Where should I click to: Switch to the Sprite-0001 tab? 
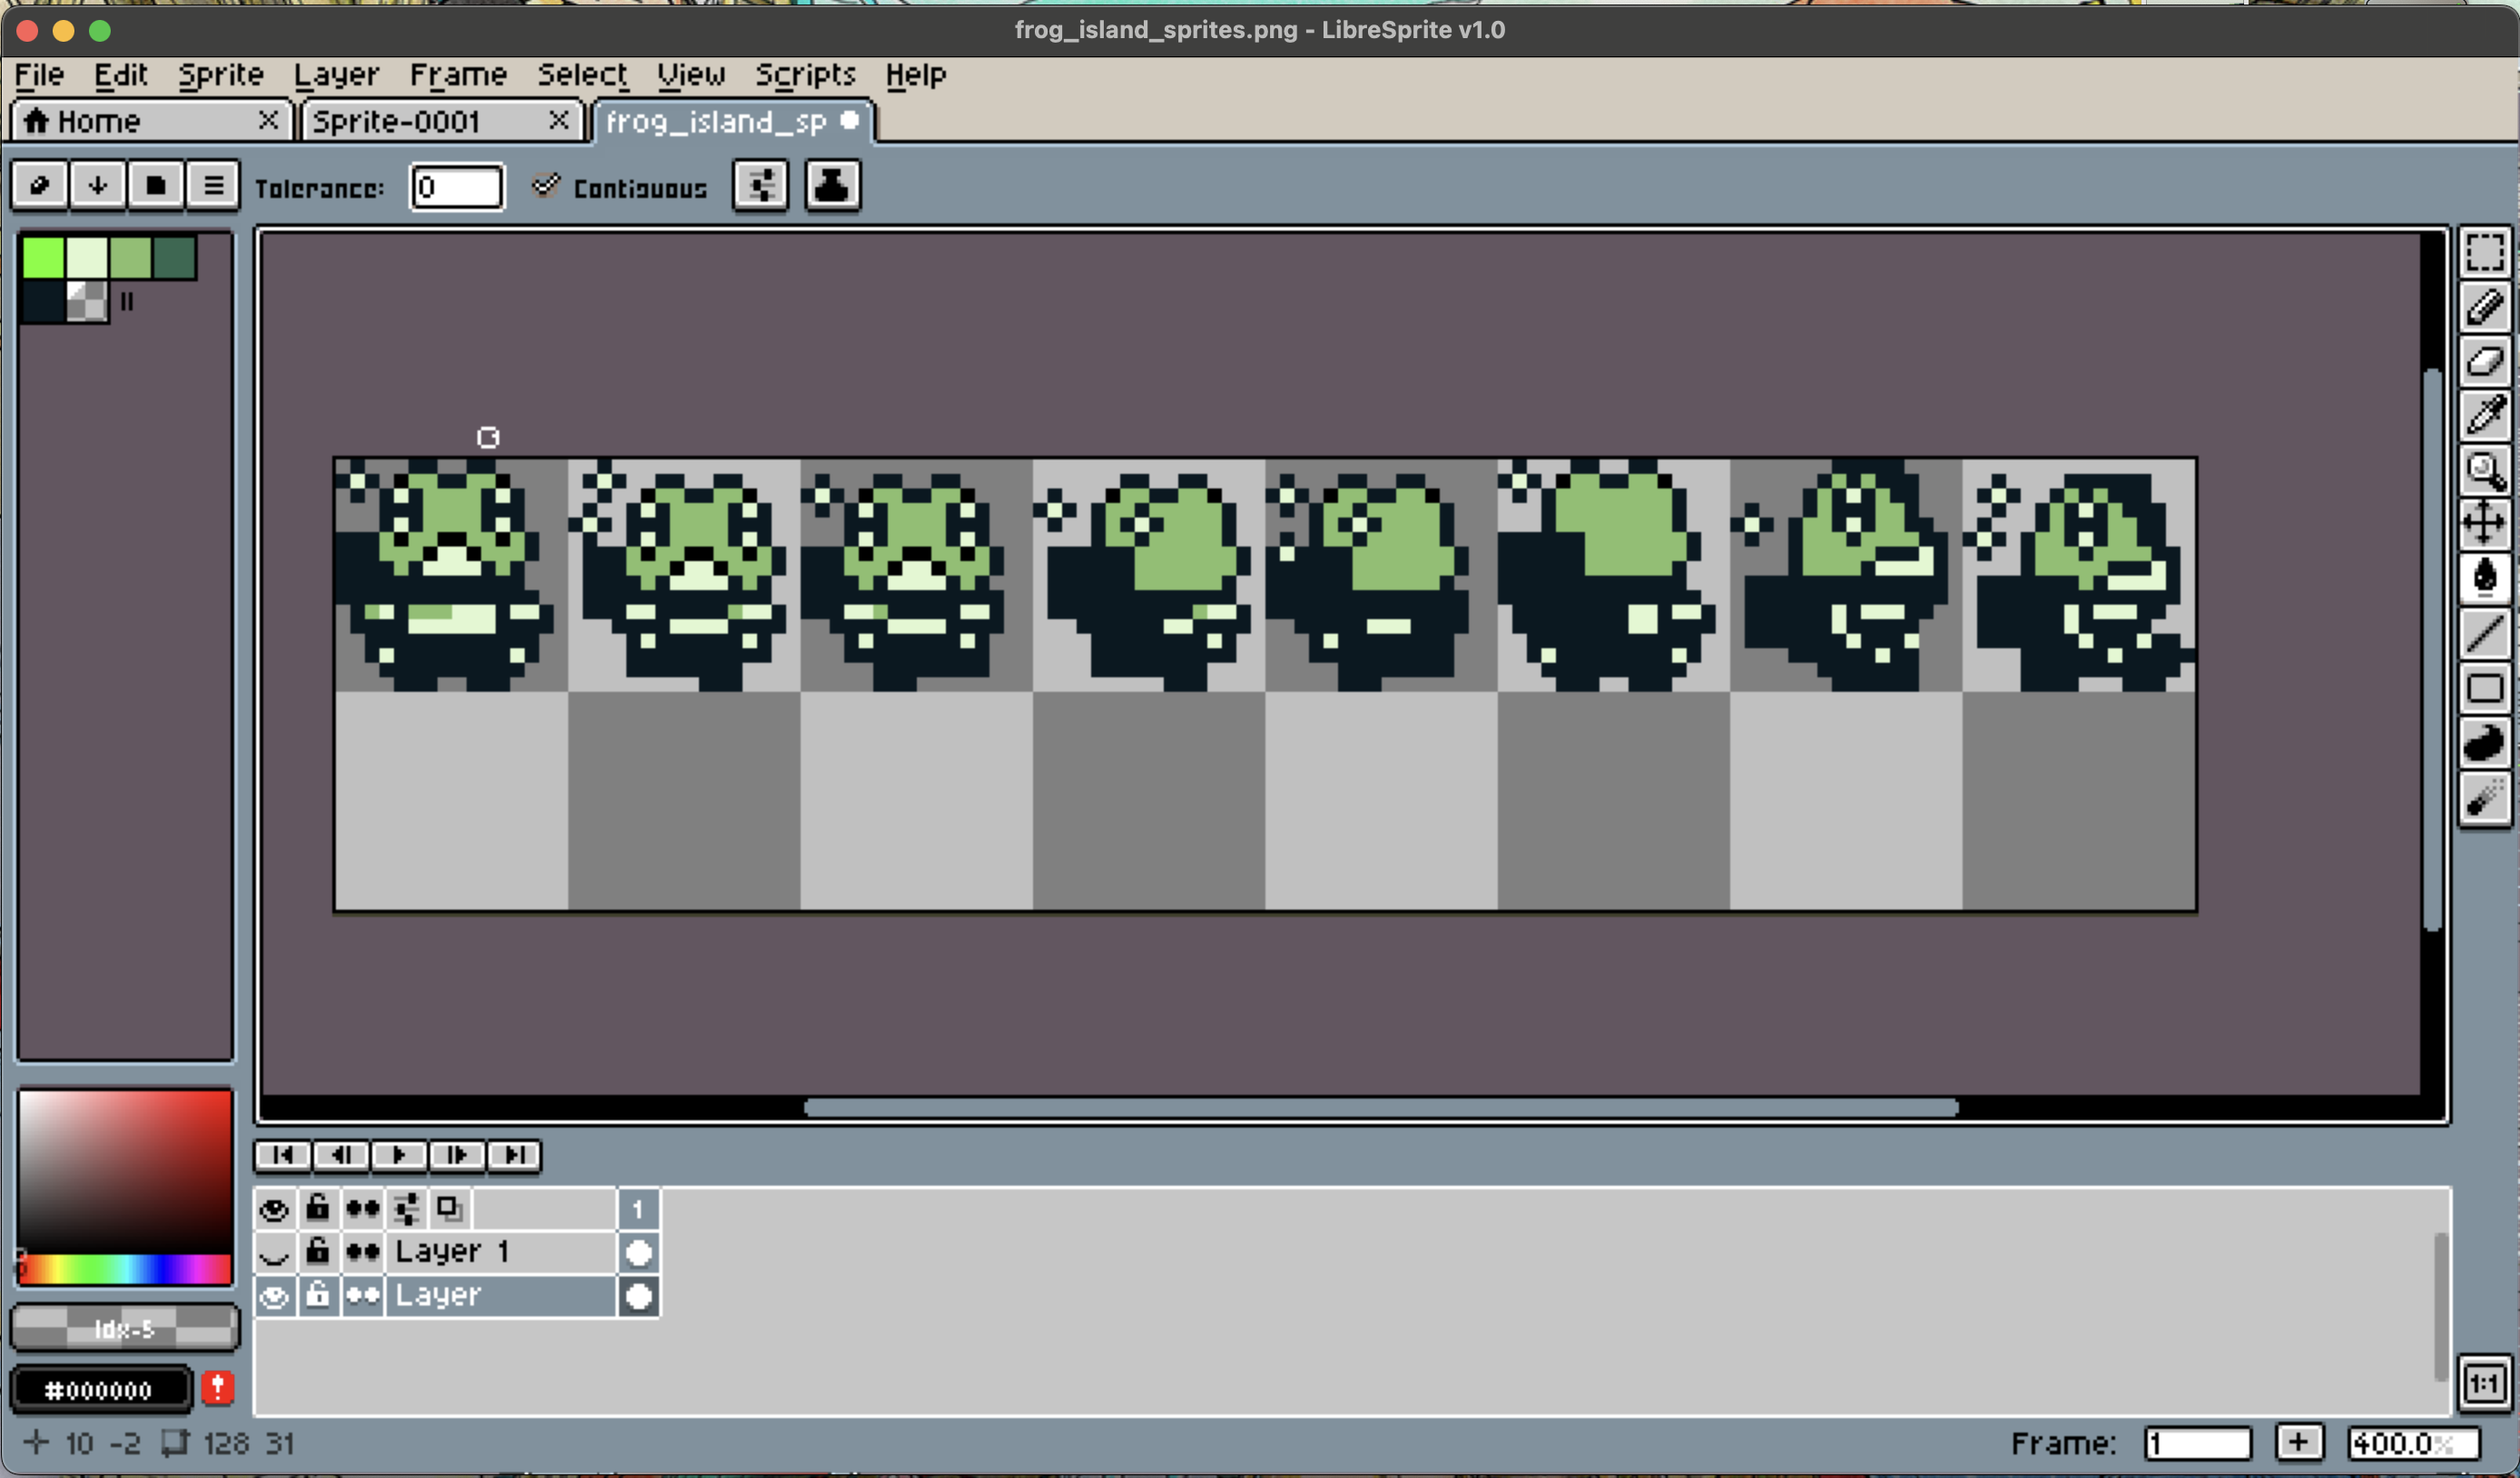(x=397, y=122)
